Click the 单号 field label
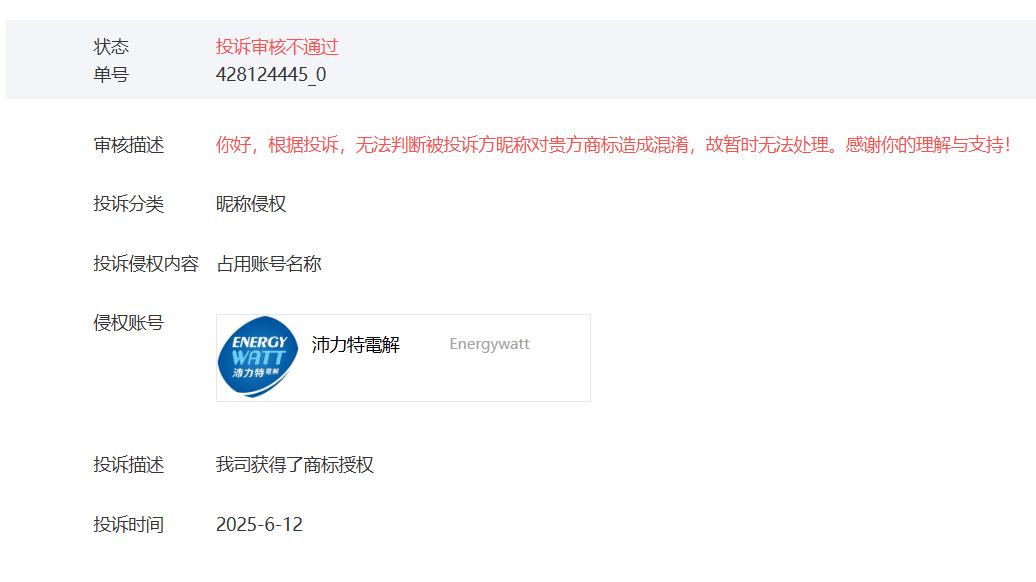This screenshot has height=582, width=1036. (111, 75)
